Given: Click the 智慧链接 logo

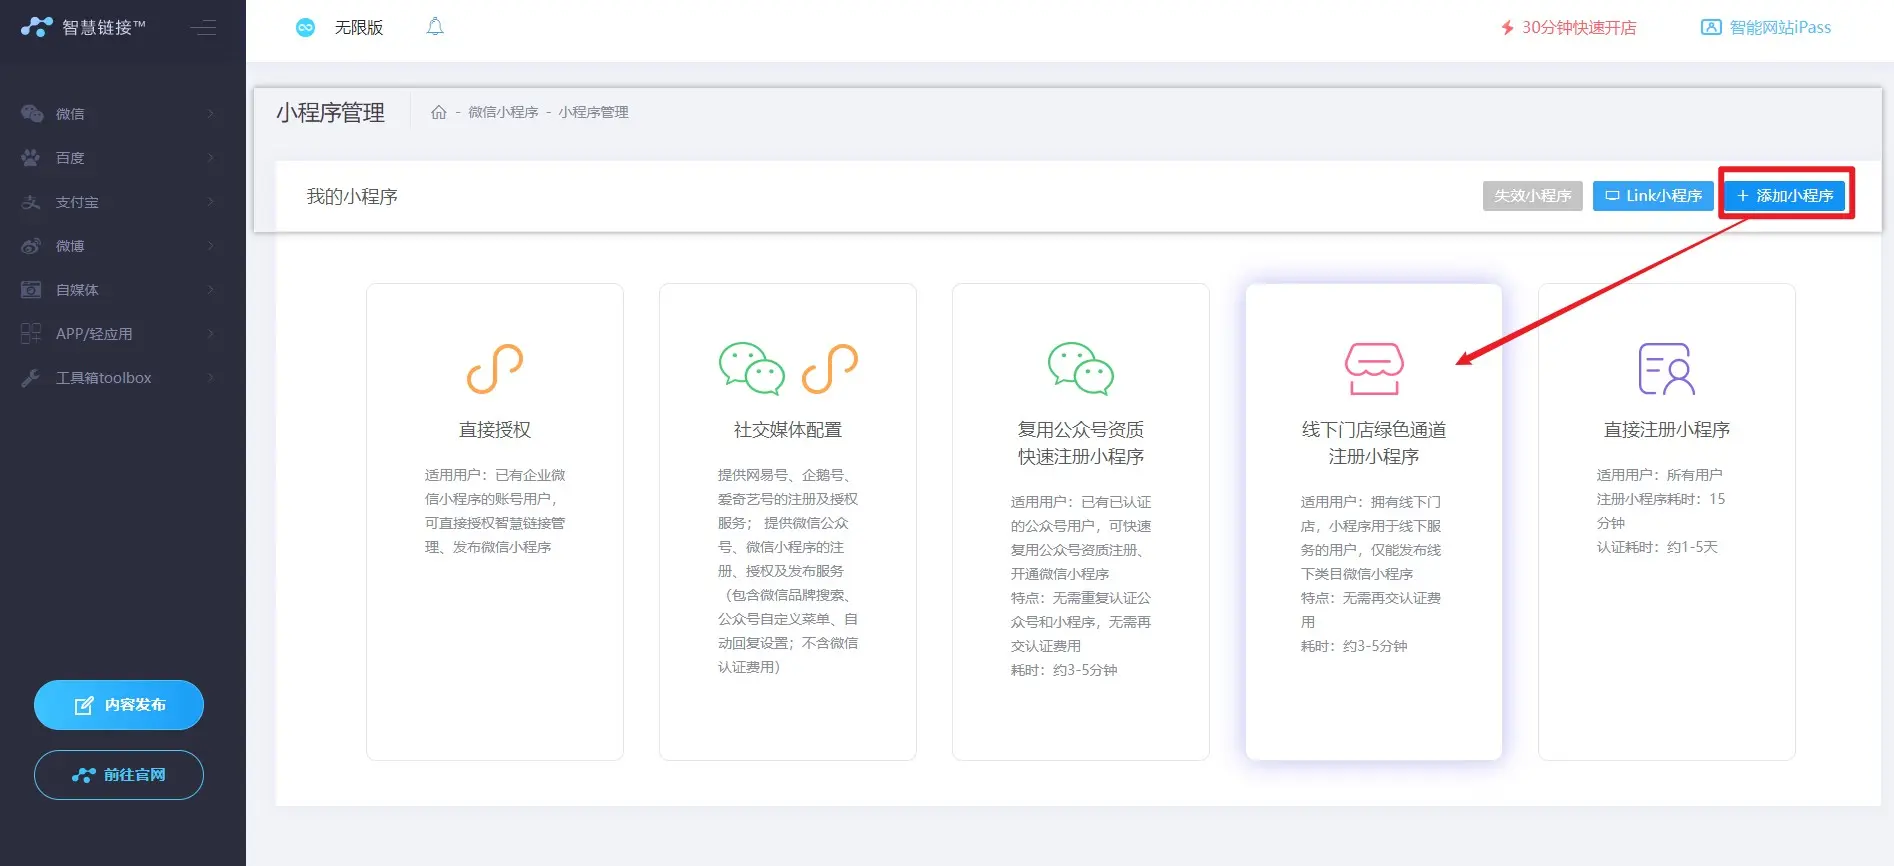Looking at the screenshot, I should coord(84,27).
